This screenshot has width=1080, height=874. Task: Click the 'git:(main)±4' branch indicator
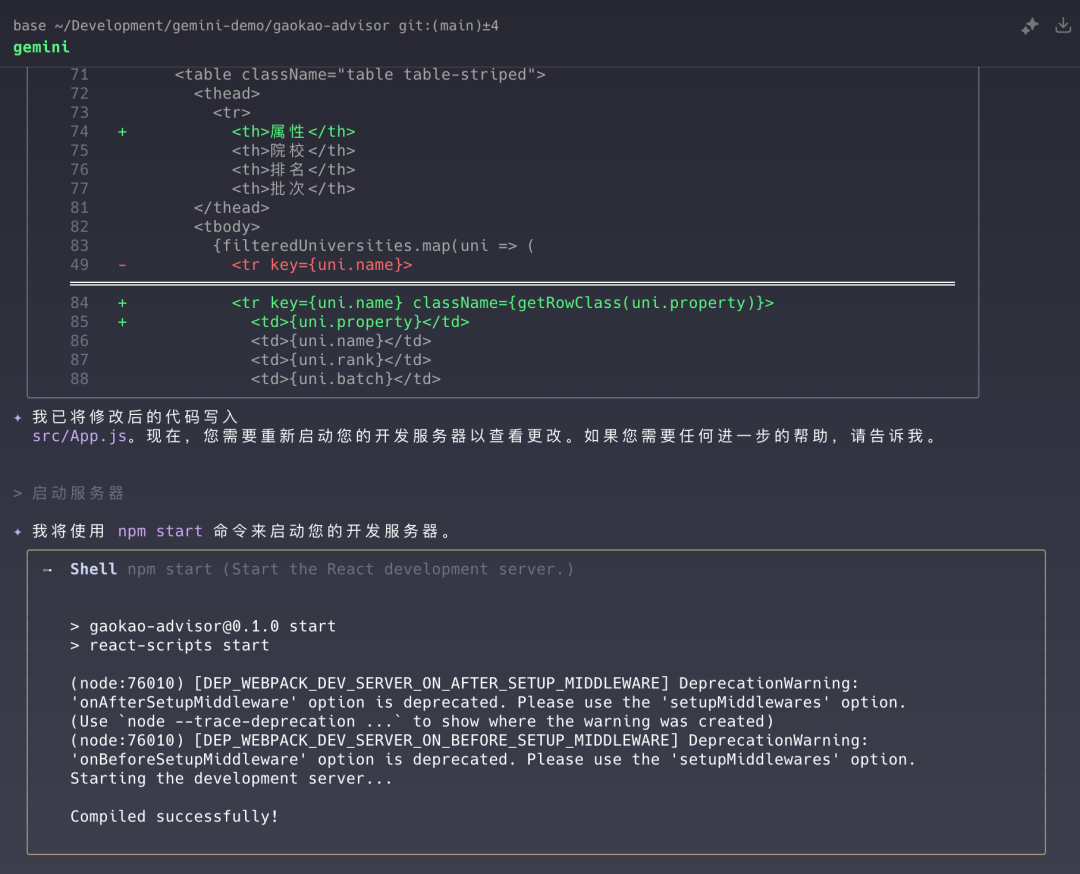click(448, 26)
